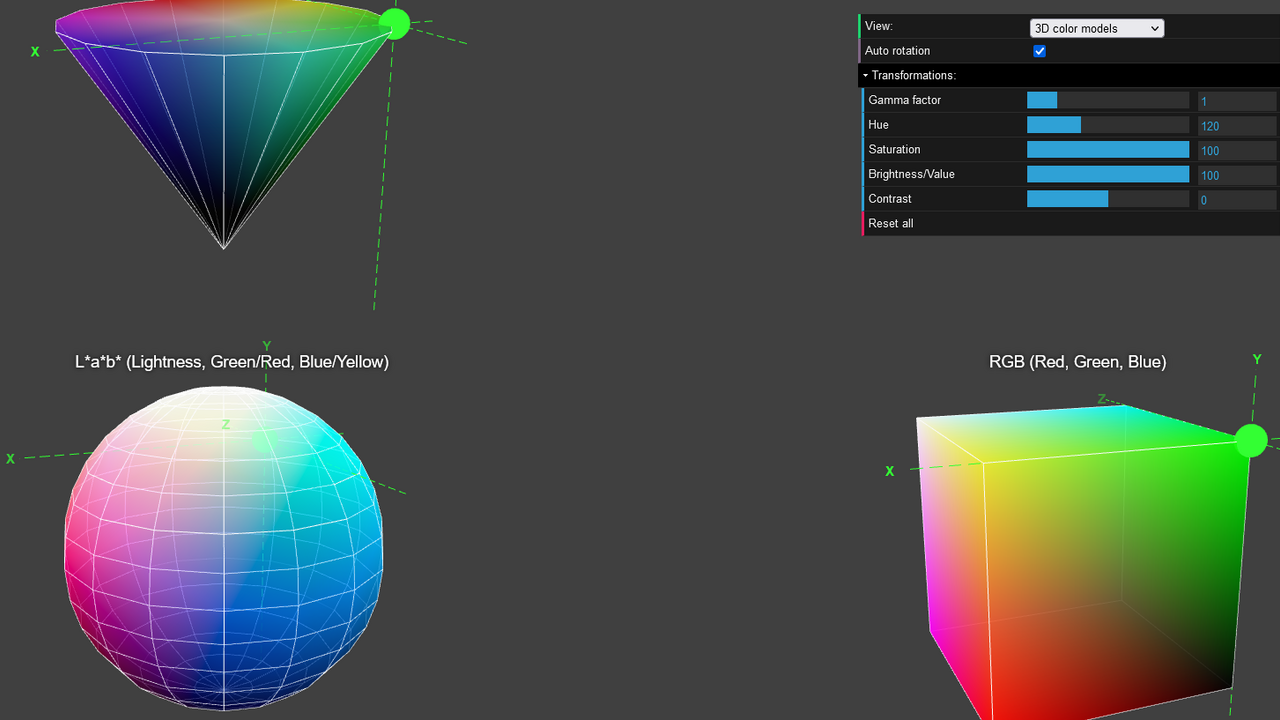
Task: Click the Gamma factor slider
Action: (x=1107, y=100)
